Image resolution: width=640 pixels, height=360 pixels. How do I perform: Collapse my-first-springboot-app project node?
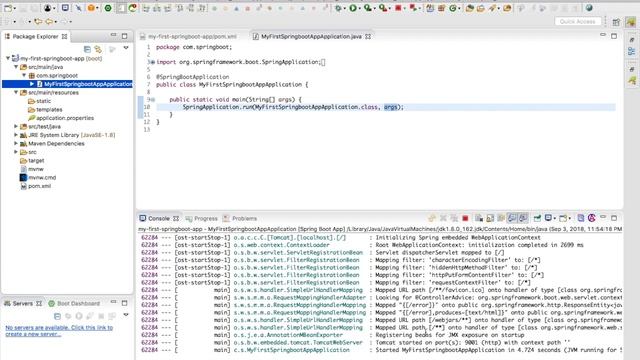[8, 58]
